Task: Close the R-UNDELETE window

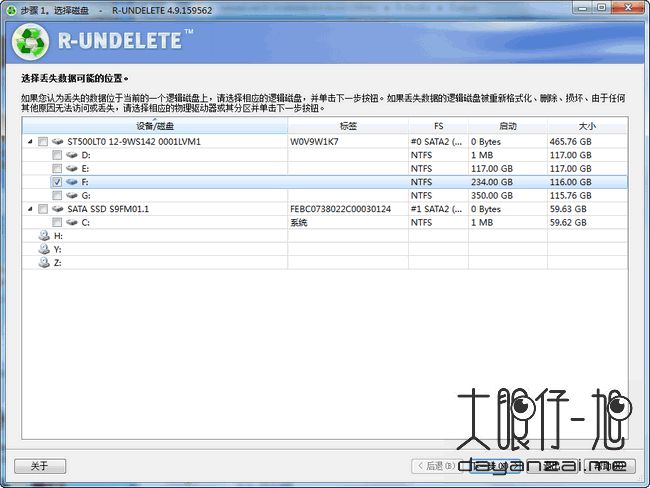Action: pyautogui.click(x=627, y=7)
